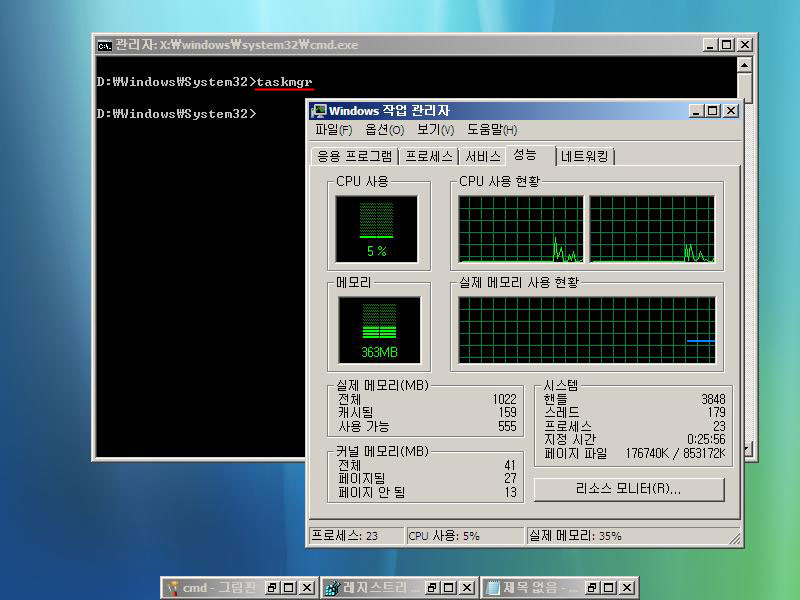Maximize the minimized 레지스트리 window
The width and height of the screenshot is (800, 600).
pos(449,588)
